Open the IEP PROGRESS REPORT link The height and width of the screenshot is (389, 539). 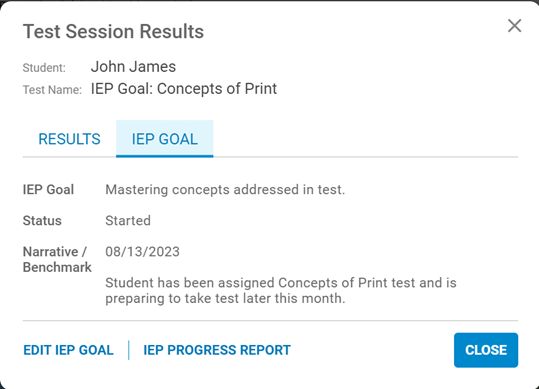point(217,350)
